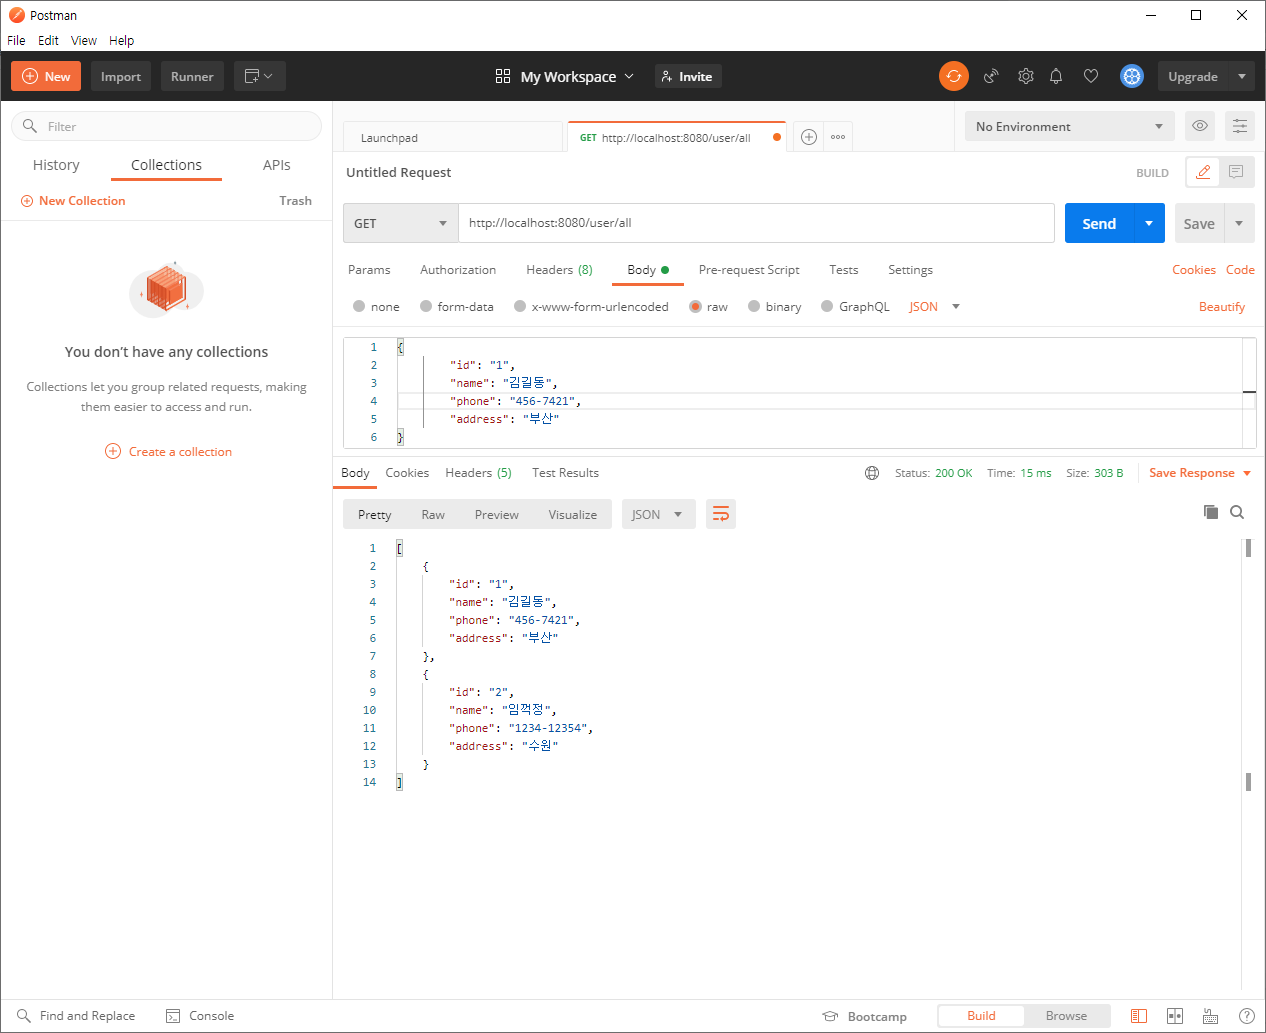
Task: Click the environment quick look eye icon
Action: coord(1200,126)
